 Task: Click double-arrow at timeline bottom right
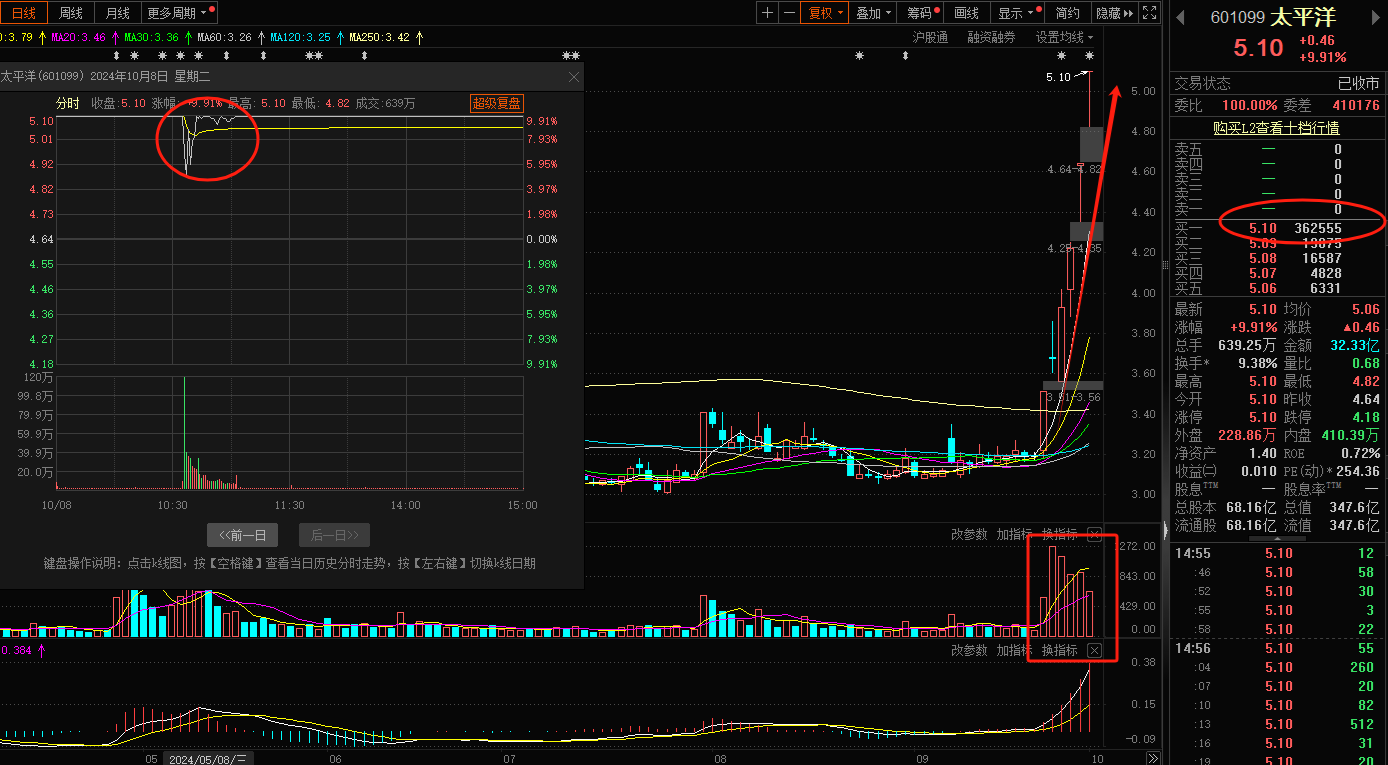click(1152, 758)
